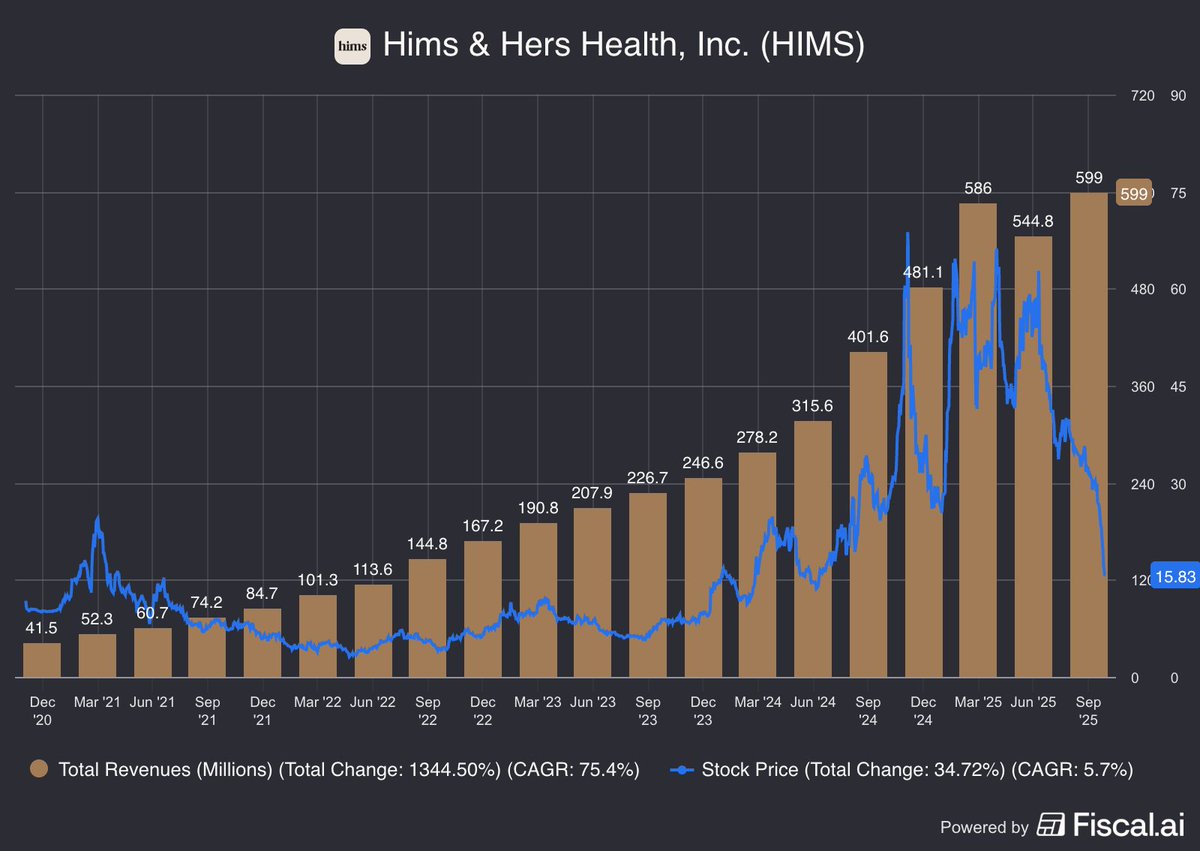This screenshot has width=1200, height=851.
Task: Click the Jun '25 x-axis label
Action: [x=1034, y=702]
